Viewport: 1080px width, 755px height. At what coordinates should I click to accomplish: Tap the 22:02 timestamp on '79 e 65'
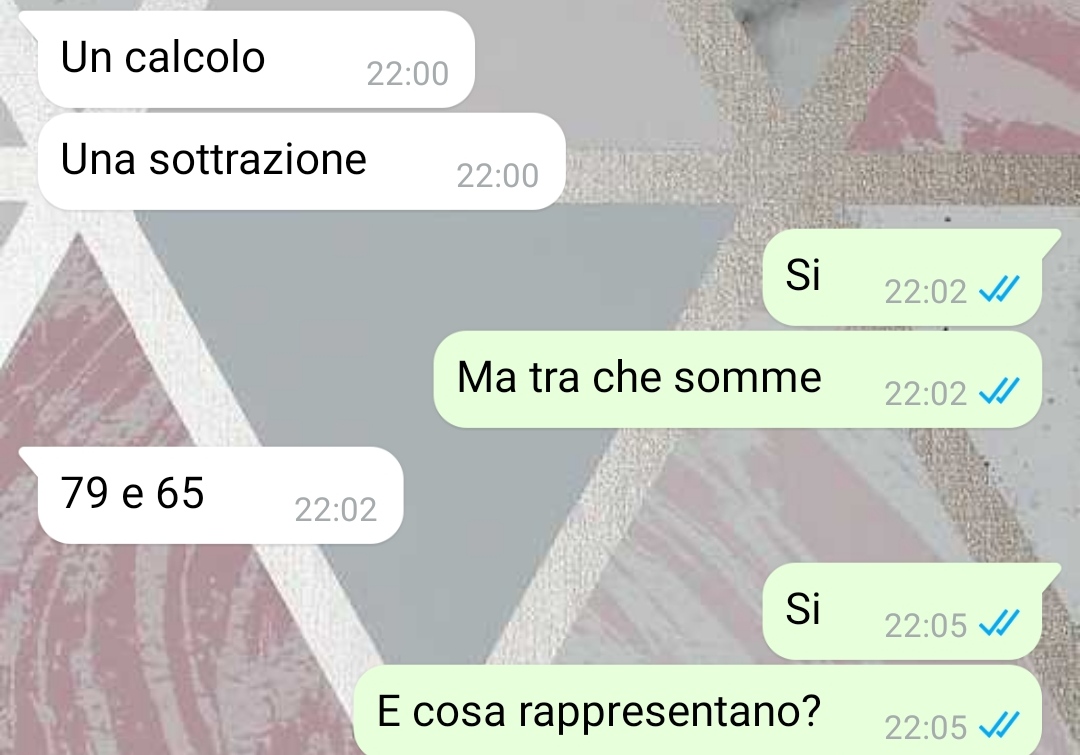335,510
